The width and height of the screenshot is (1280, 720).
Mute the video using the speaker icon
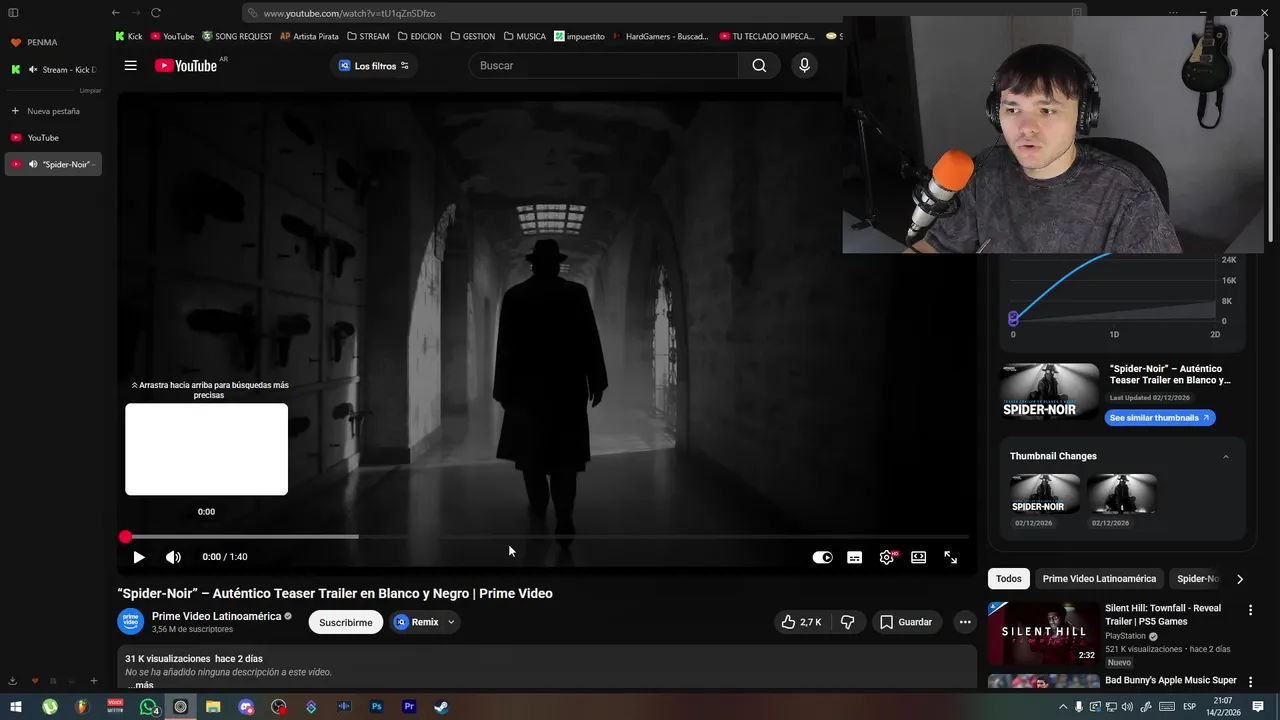click(x=173, y=557)
